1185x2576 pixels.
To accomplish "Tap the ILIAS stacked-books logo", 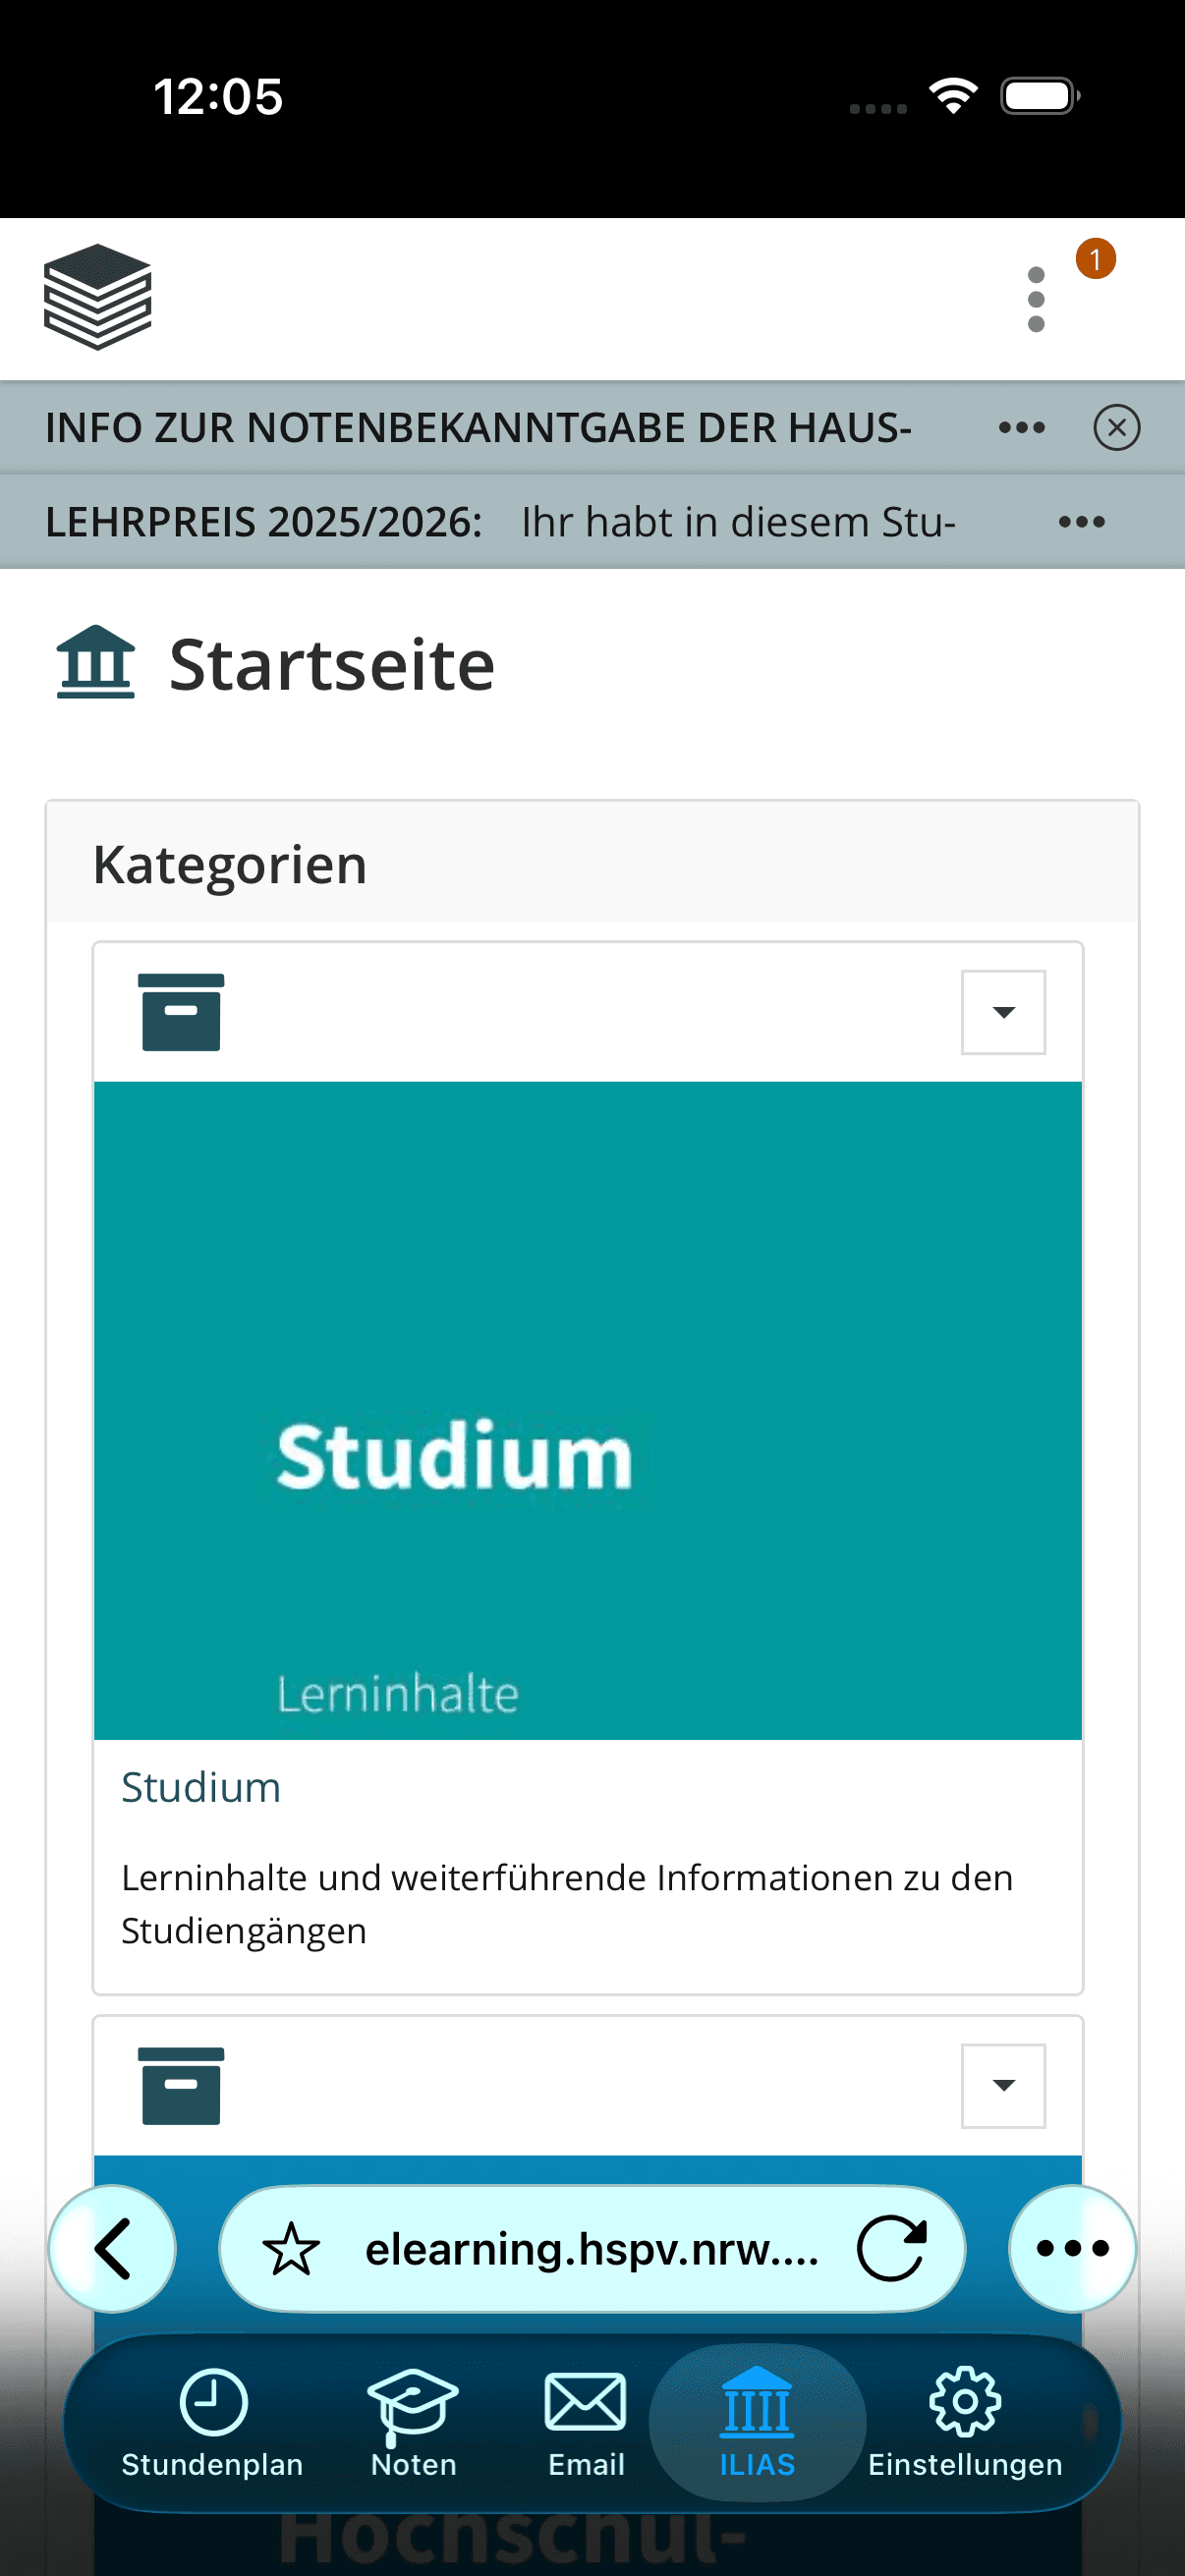I will click(x=97, y=297).
